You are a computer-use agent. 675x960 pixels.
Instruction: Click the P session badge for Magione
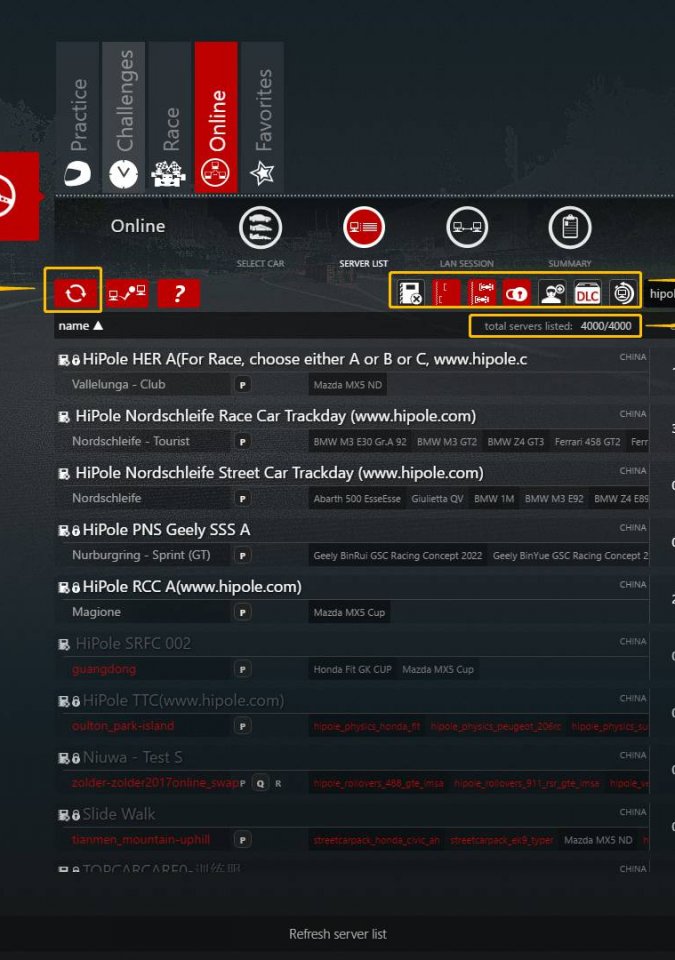coord(243,613)
